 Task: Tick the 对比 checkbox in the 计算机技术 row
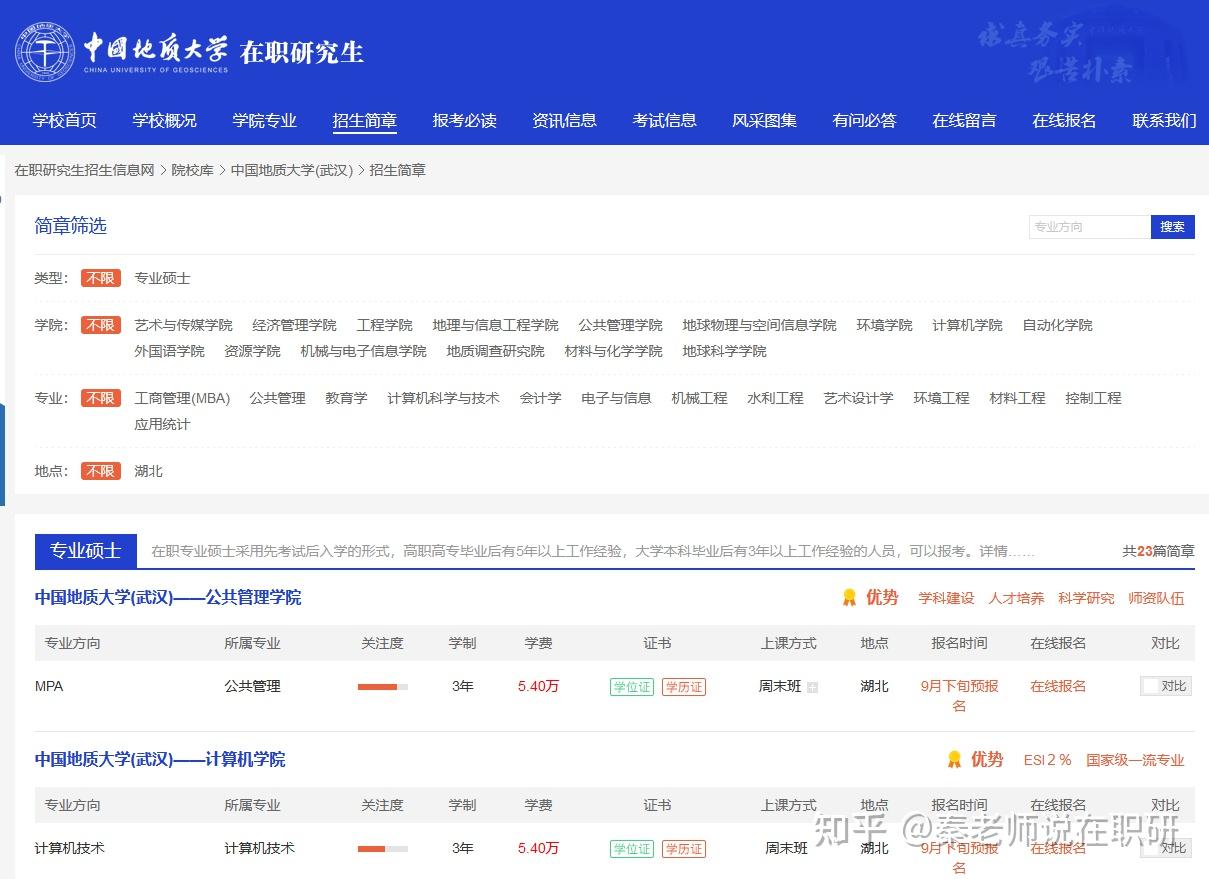(x=1151, y=848)
